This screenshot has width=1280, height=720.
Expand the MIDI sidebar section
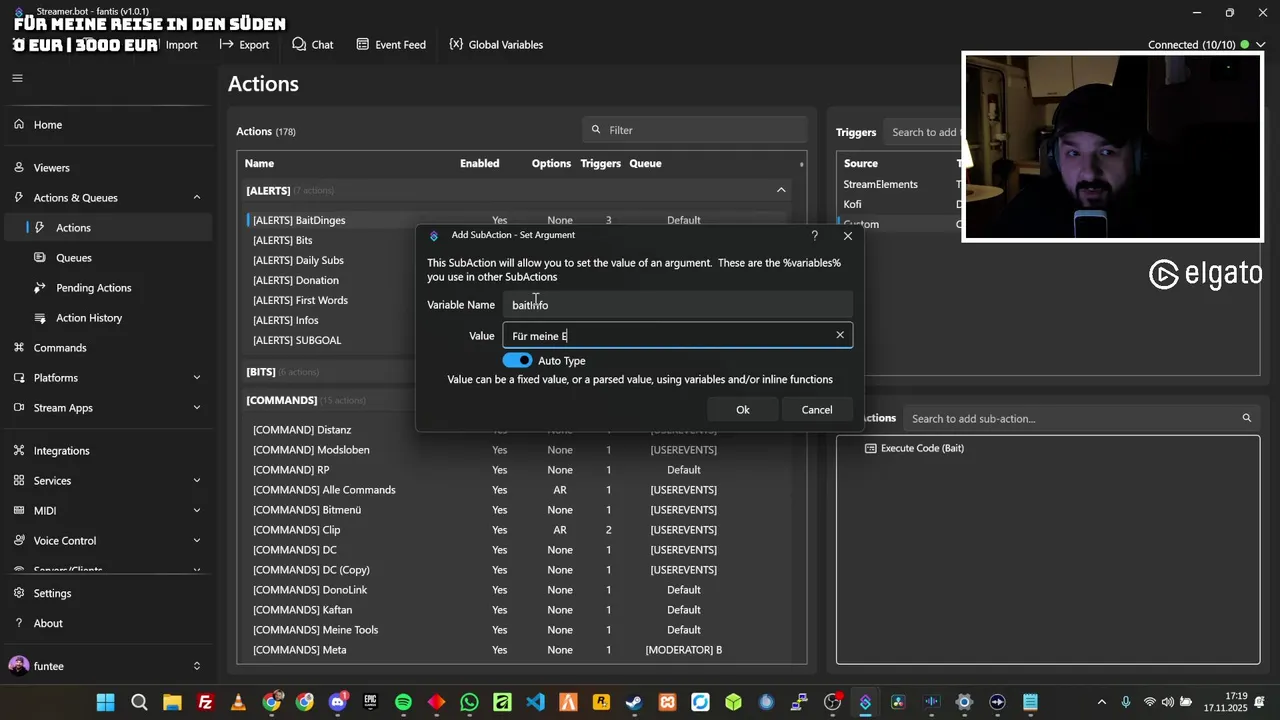tap(197, 511)
